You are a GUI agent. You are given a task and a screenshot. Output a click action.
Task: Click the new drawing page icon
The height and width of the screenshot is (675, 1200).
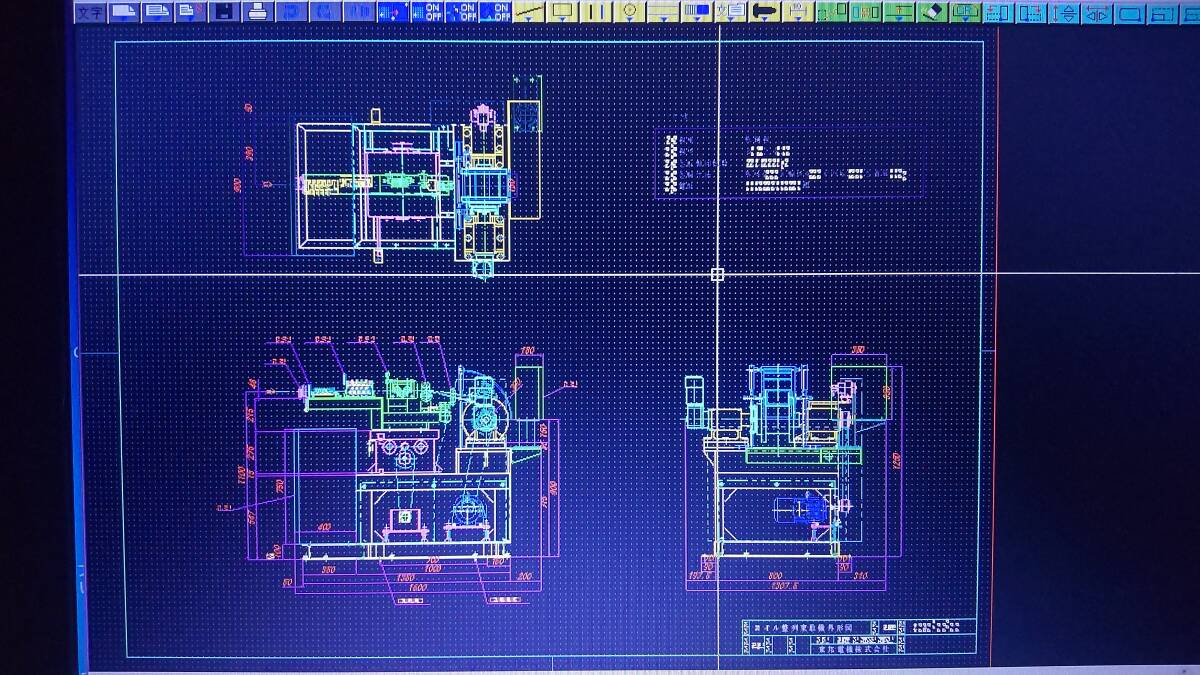(124, 12)
